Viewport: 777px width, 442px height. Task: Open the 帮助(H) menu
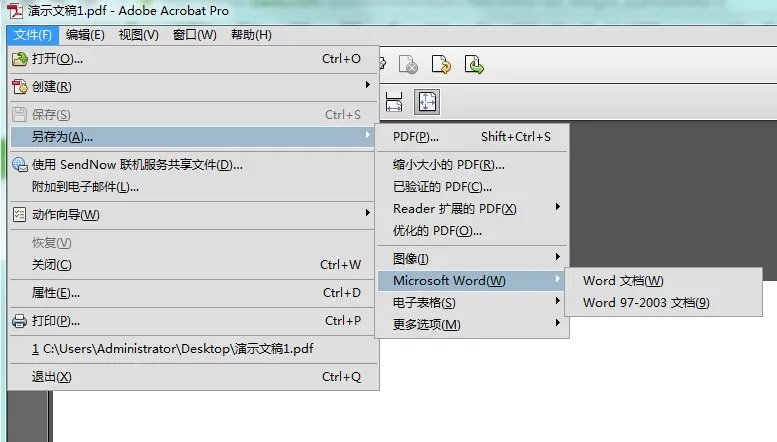click(251, 35)
